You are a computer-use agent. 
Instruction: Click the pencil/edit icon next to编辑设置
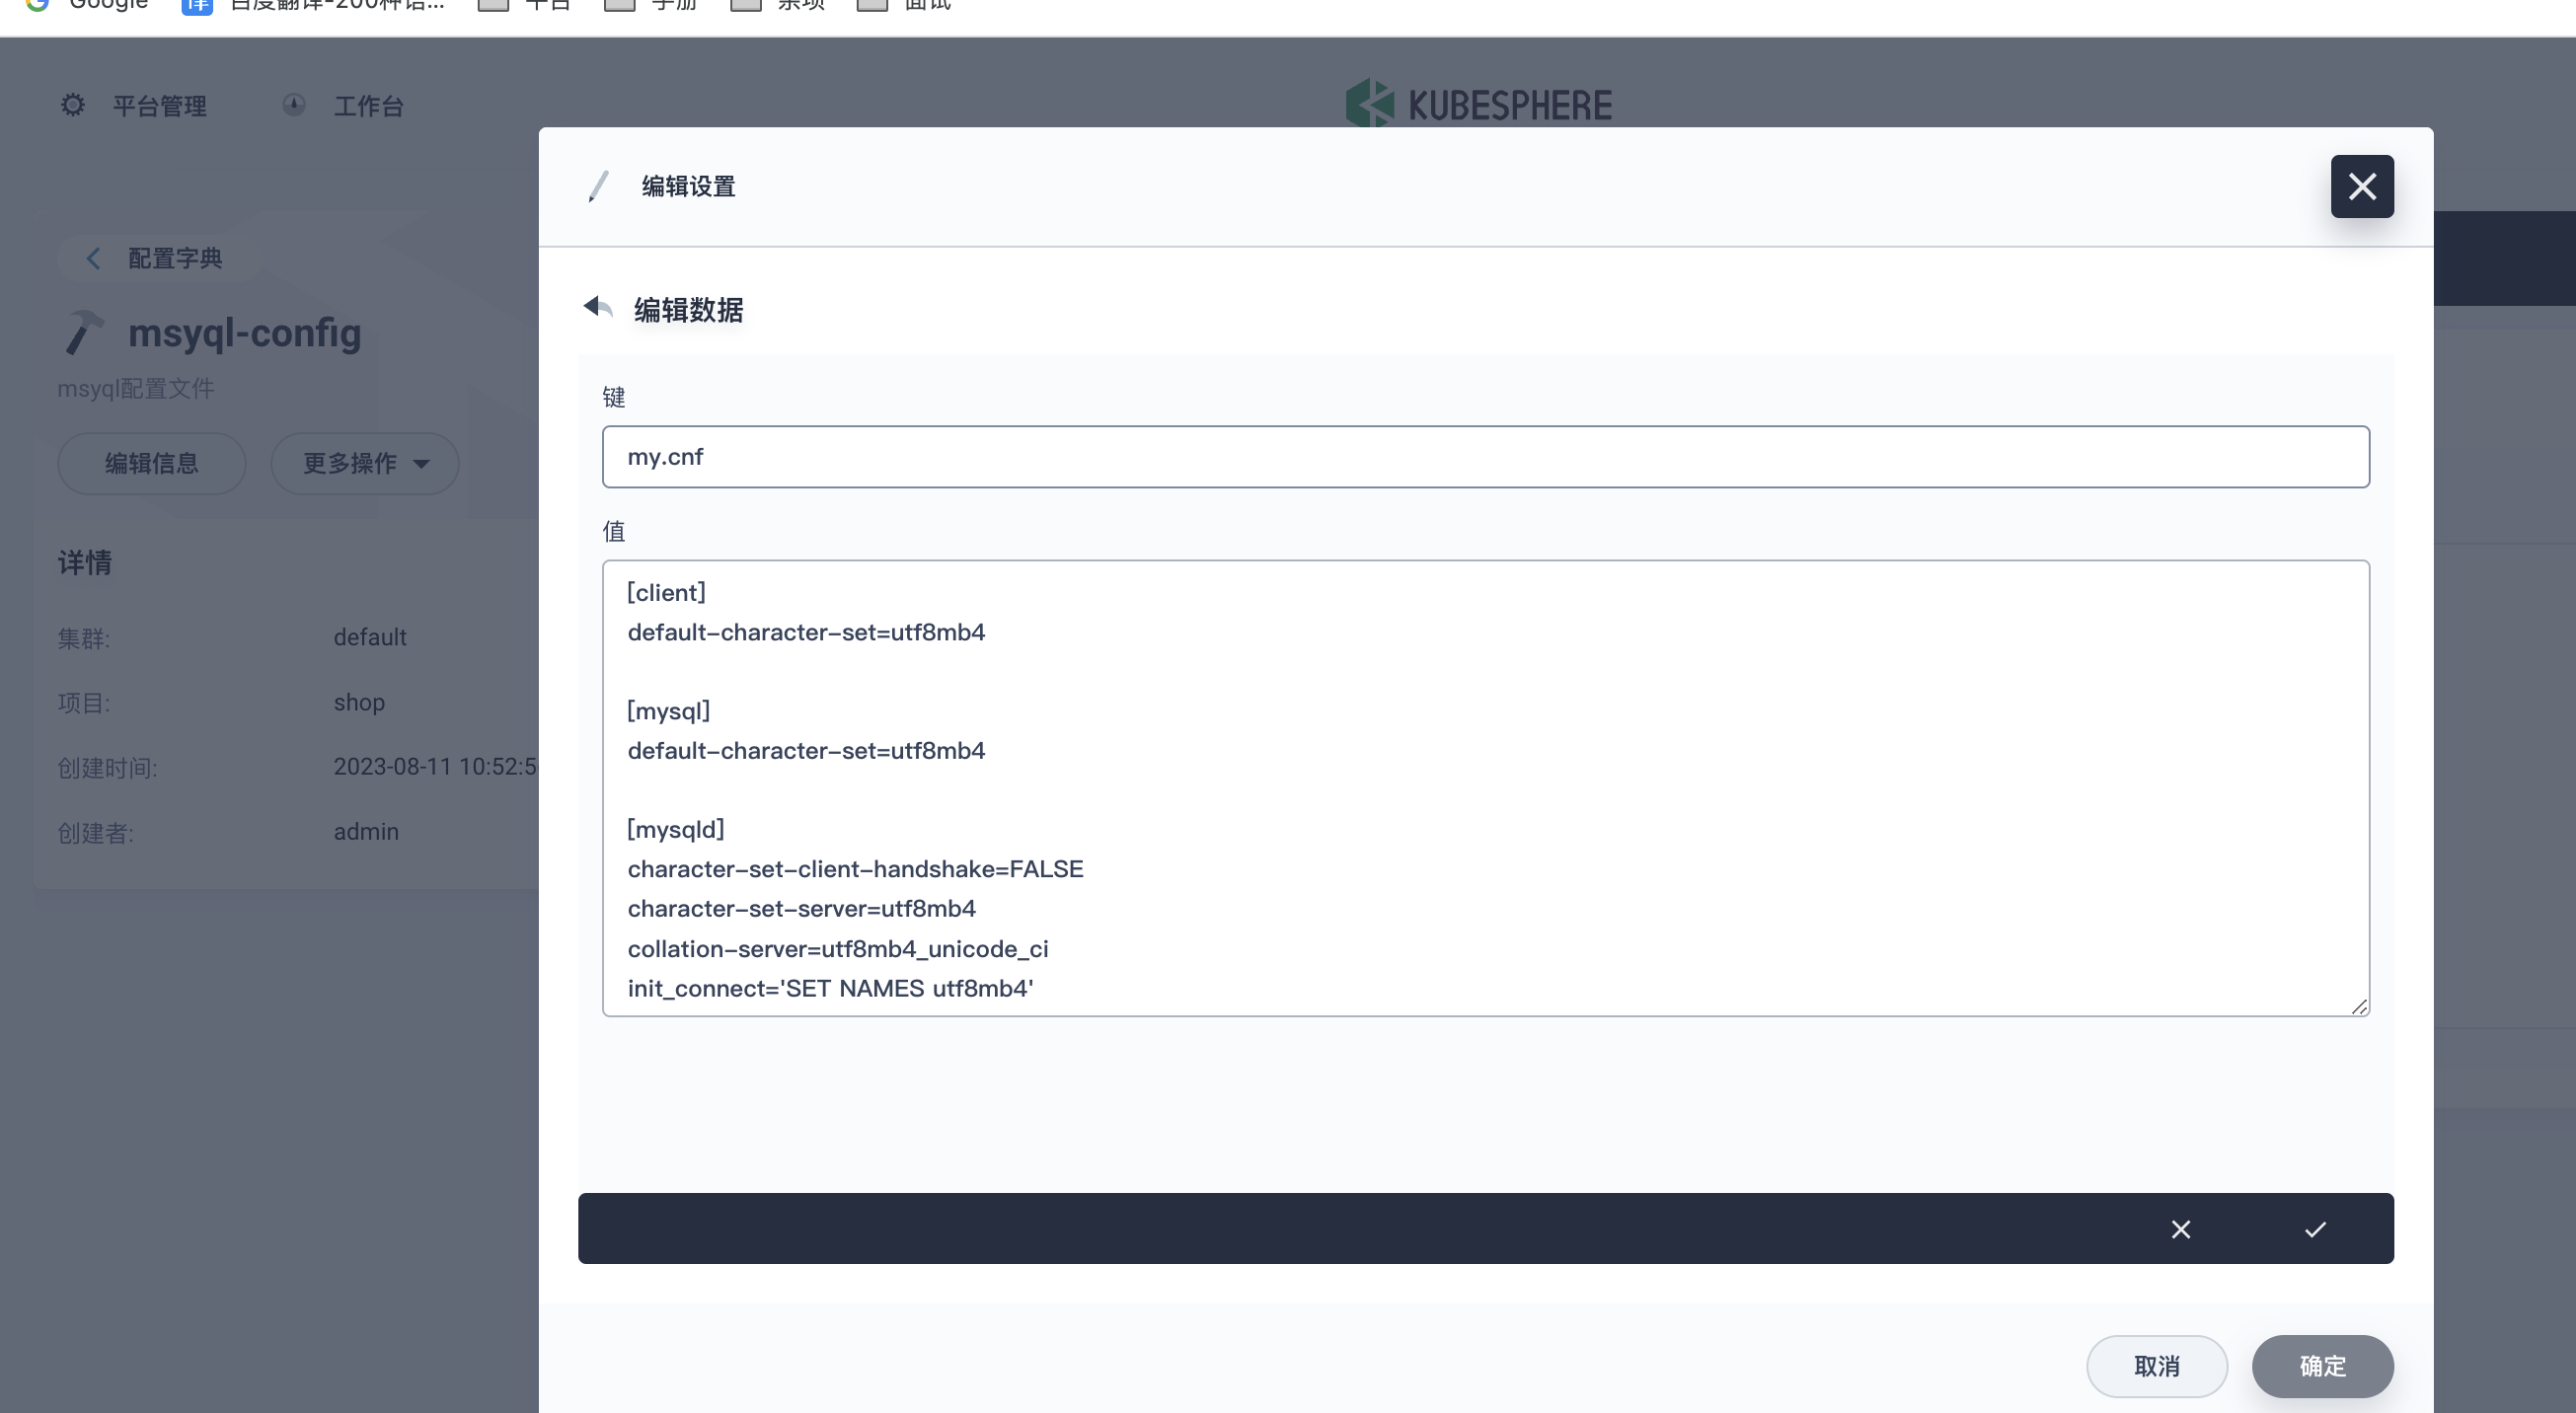[x=599, y=186]
